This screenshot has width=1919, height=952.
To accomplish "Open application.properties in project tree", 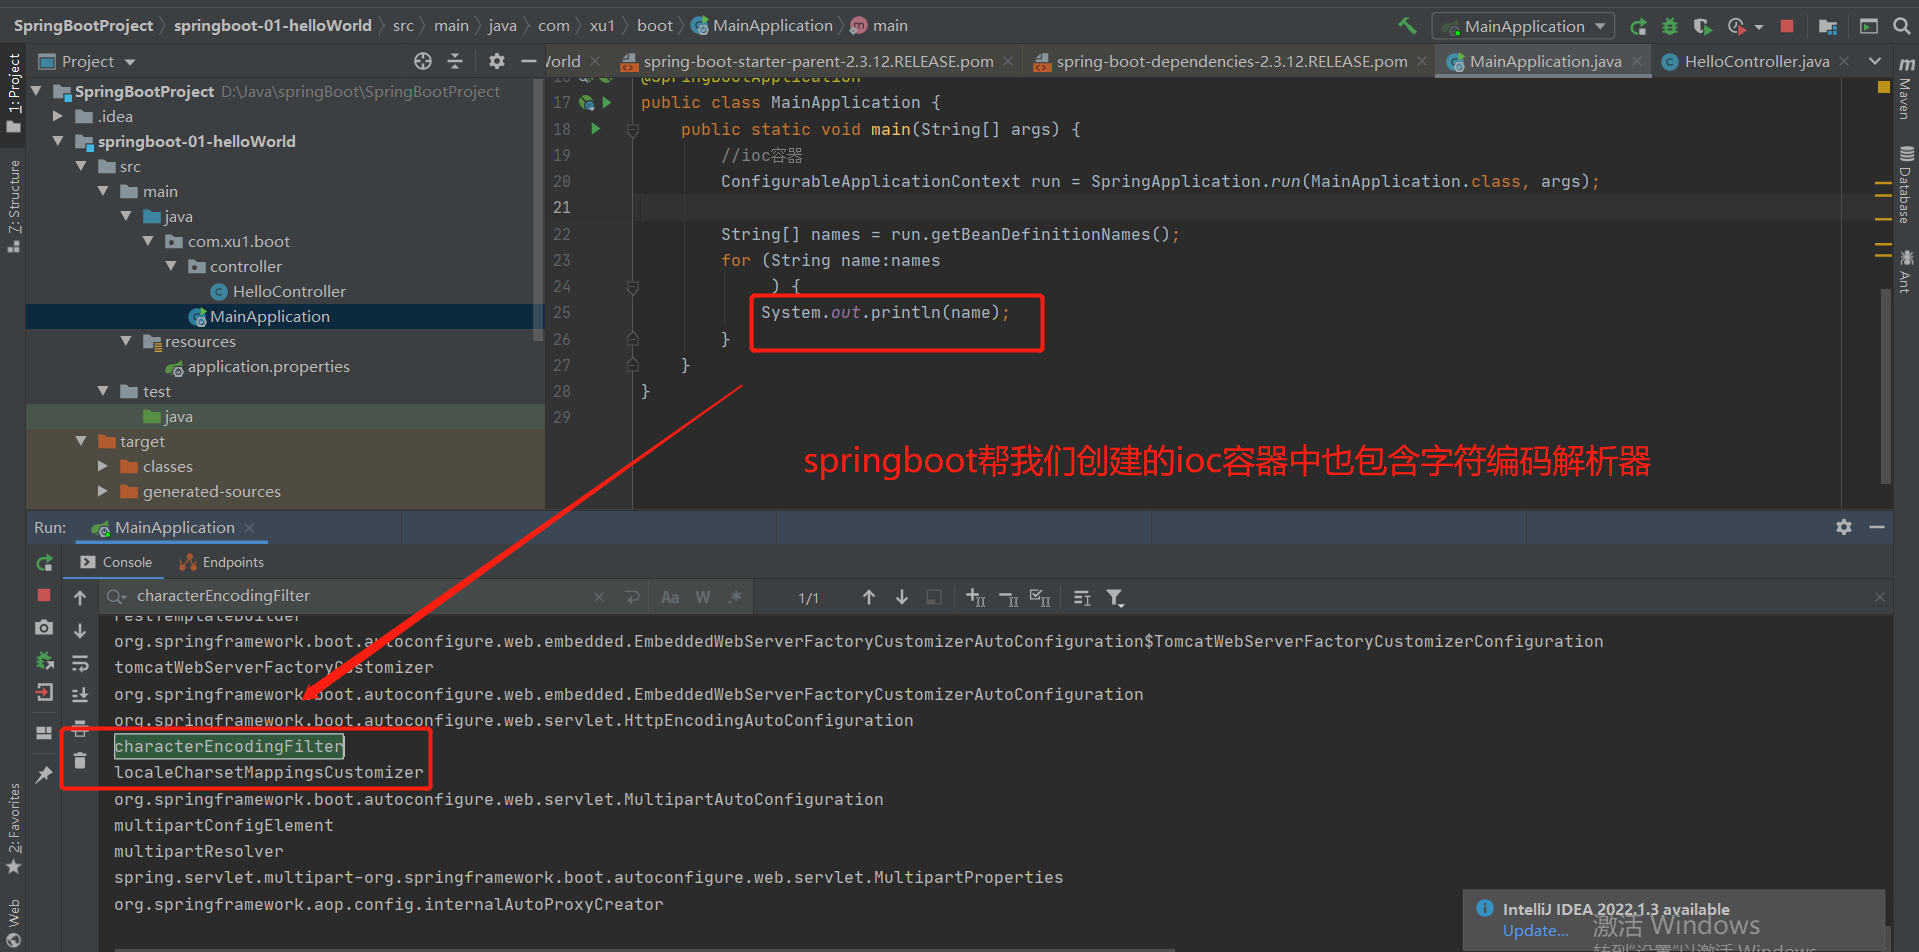I will click(x=268, y=366).
